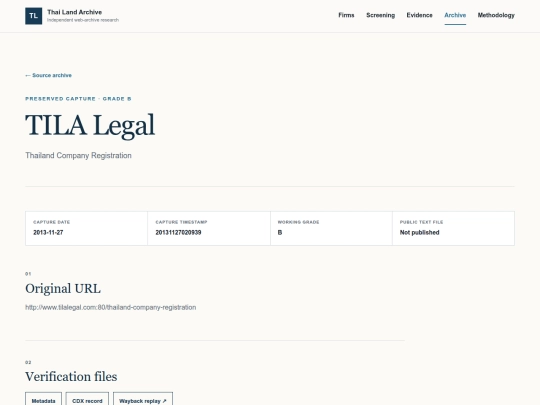Image resolution: width=540 pixels, height=405 pixels.
Task: Click the capture date 2013-11-27
Action: (48, 232)
